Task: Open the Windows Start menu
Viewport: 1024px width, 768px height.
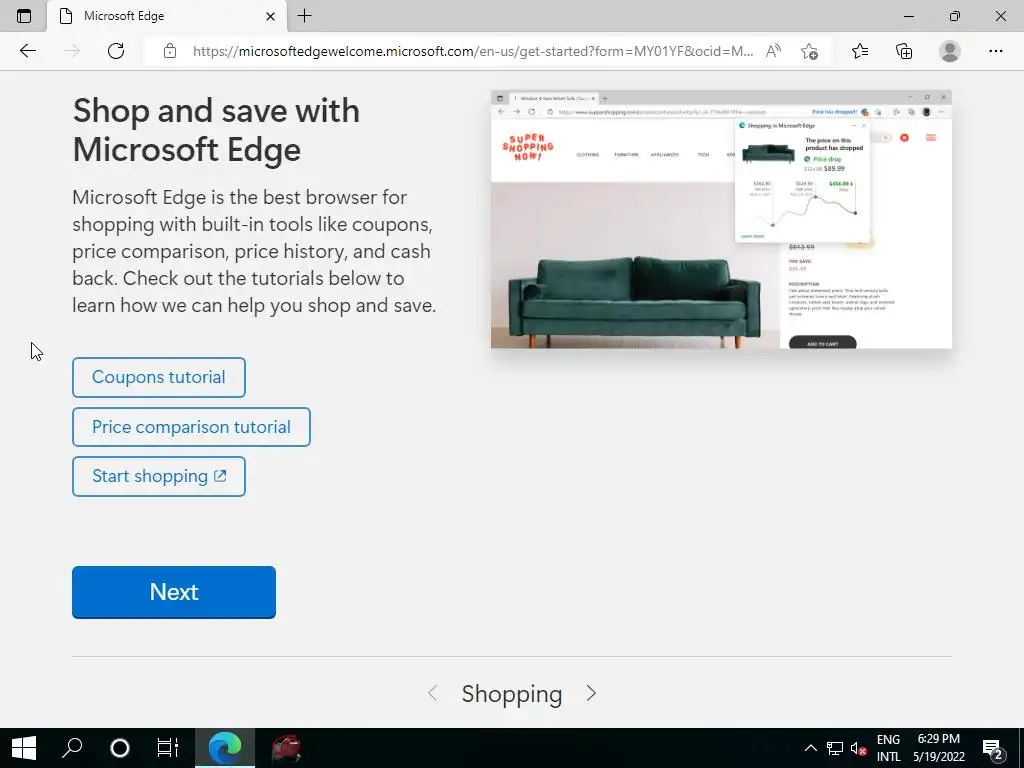Action: coord(24,748)
